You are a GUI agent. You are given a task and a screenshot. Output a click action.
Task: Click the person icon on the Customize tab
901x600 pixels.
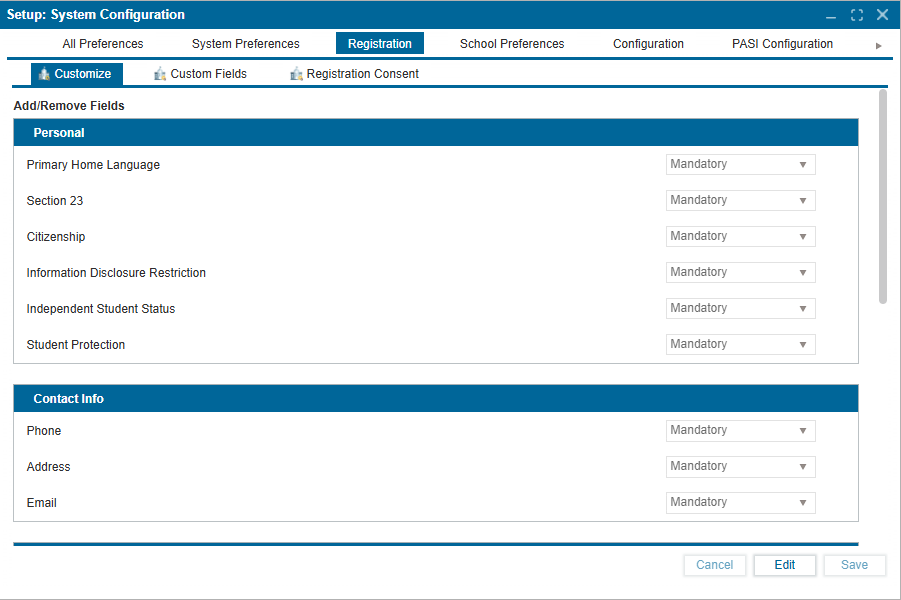44,73
